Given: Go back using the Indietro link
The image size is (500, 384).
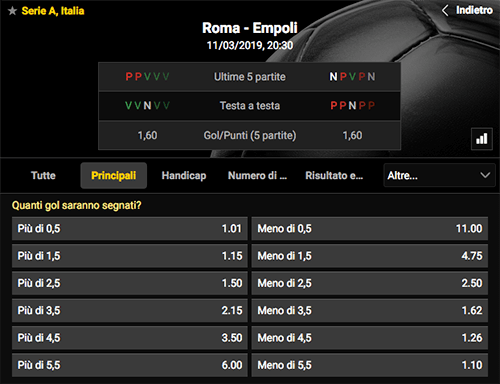Looking at the screenshot, I should click(x=474, y=10).
